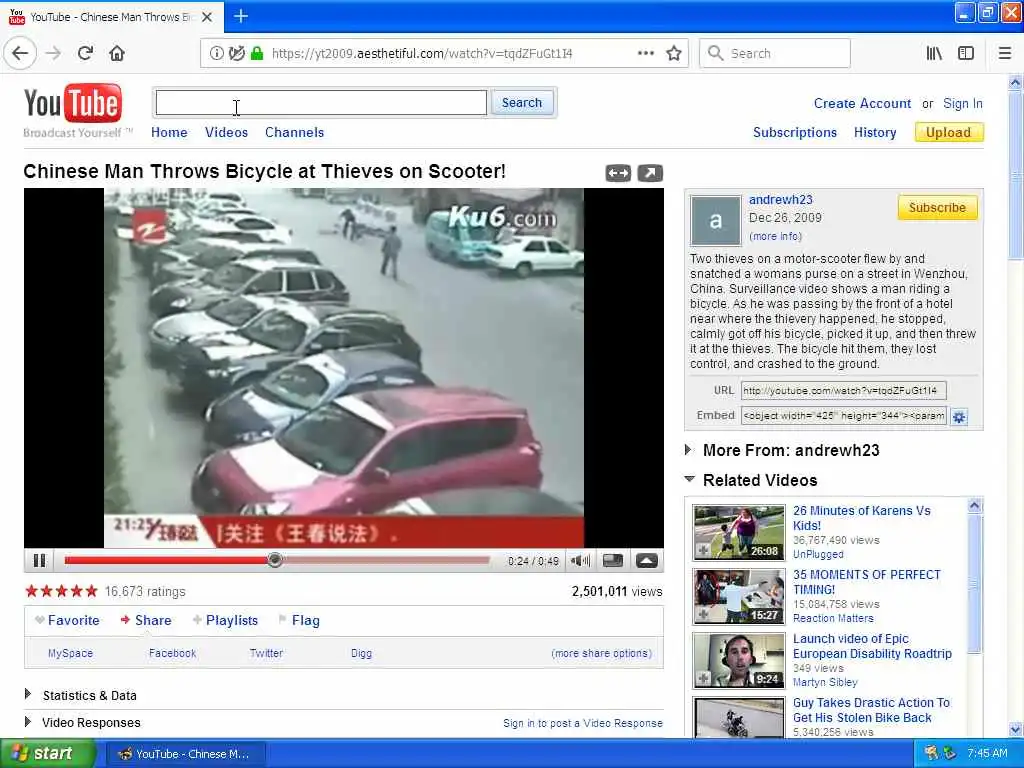The width and height of the screenshot is (1024, 768).
Task: Share the video on Facebook
Action: [x=172, y=653]
